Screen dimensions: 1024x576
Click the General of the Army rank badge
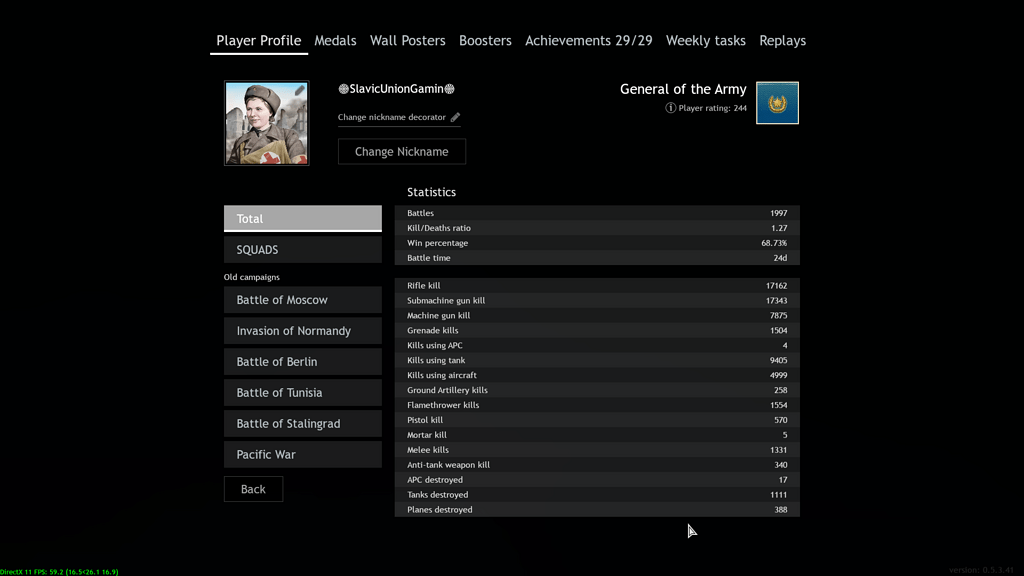777,103
